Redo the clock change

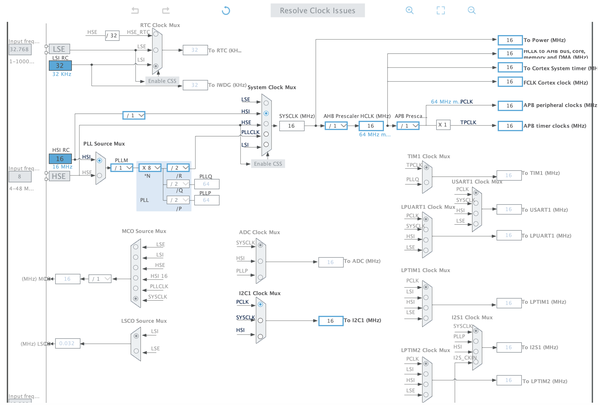pos(165,10)
